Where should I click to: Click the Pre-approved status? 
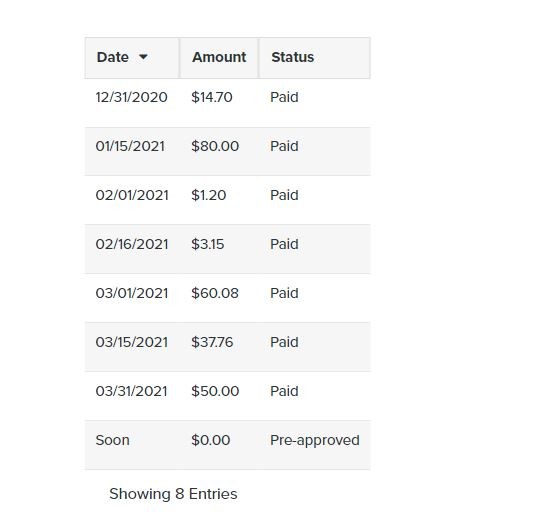point(315,441)
